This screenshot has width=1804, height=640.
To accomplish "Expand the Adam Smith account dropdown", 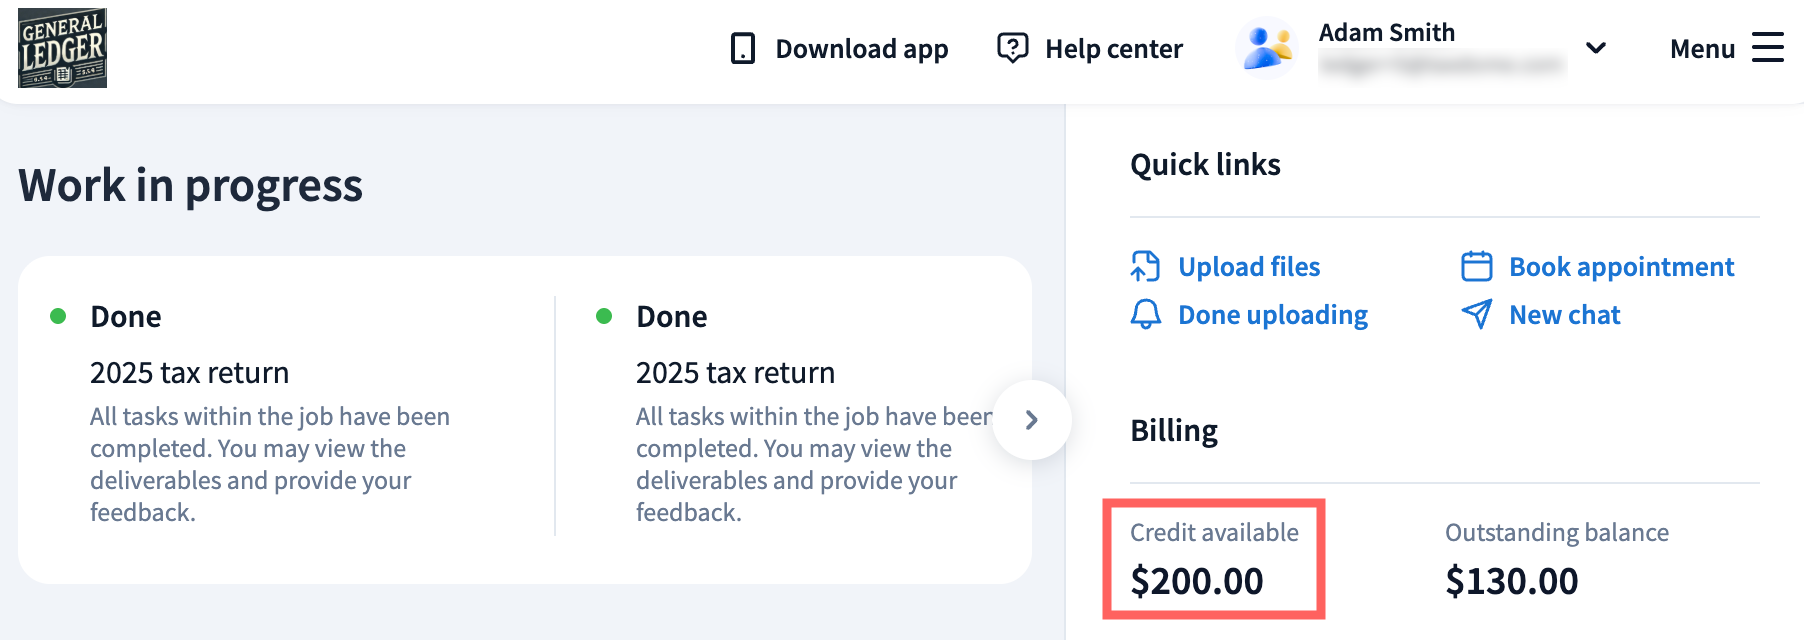I will click(x=1596, y=48).
